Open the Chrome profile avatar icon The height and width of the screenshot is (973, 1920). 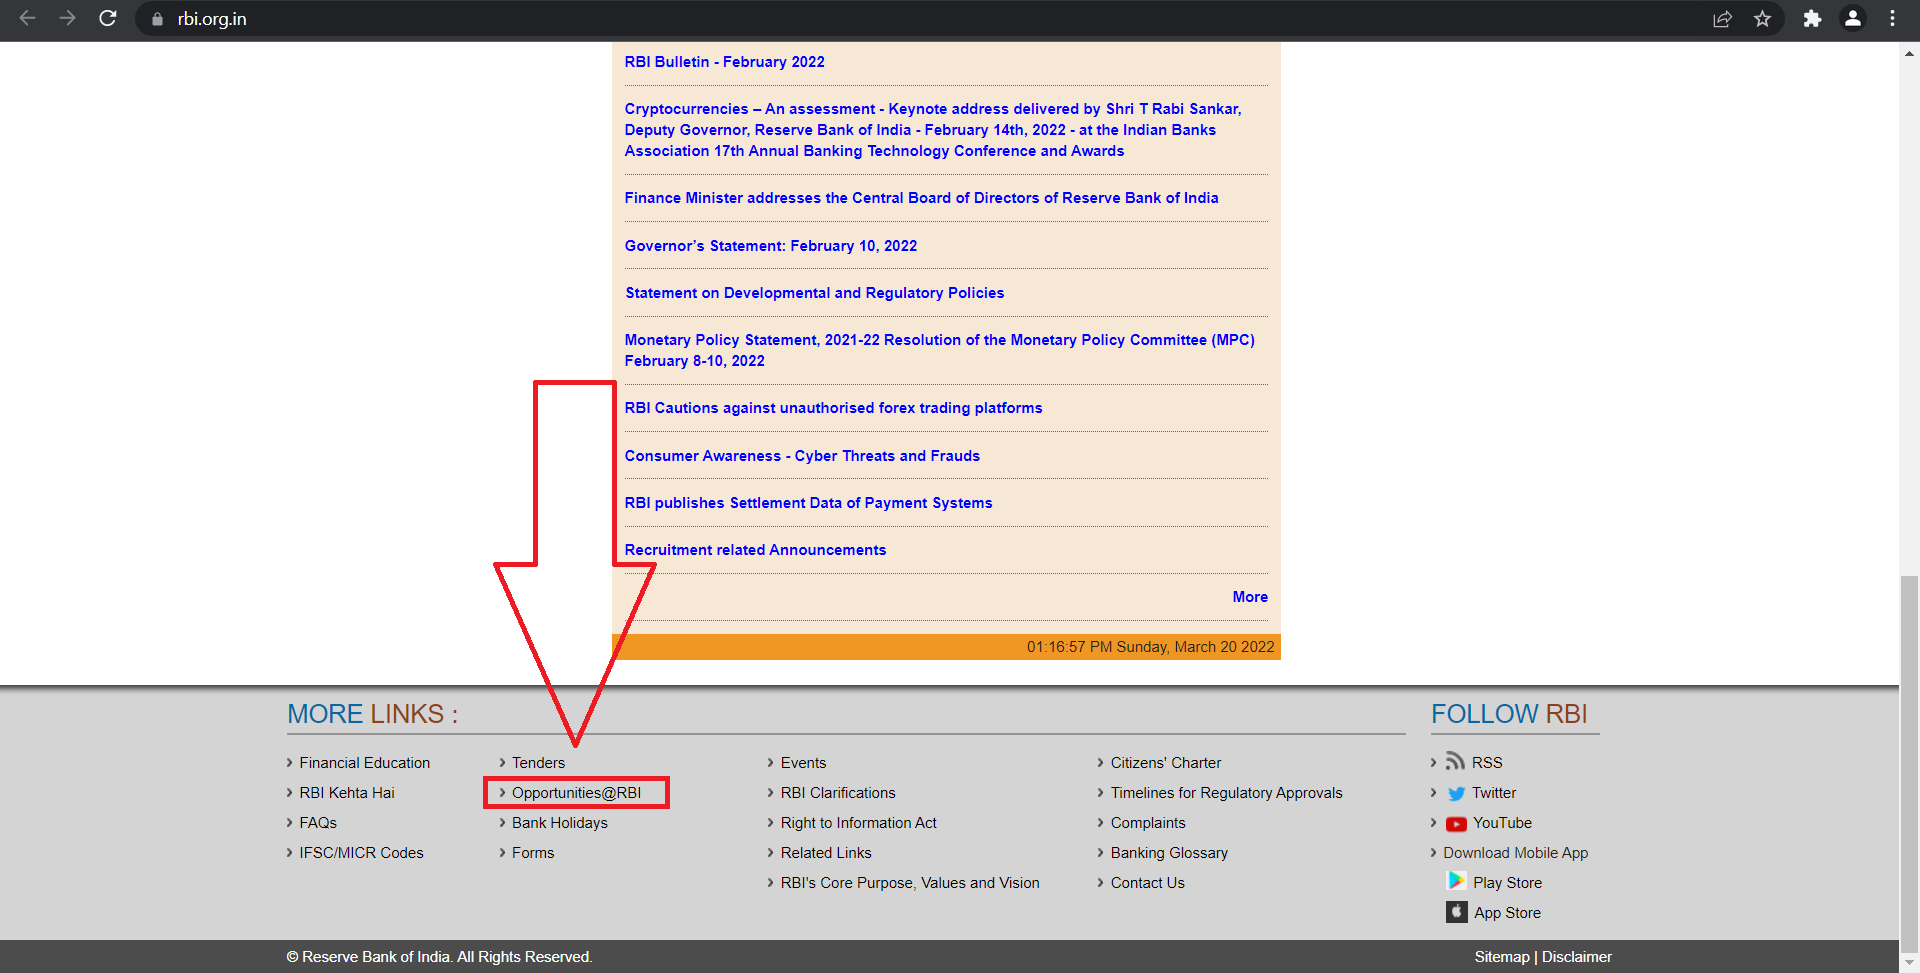(x=1852, y=18)
